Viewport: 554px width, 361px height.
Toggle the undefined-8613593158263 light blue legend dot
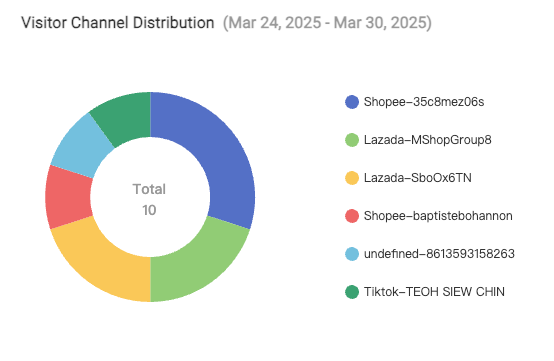[352, 254]
